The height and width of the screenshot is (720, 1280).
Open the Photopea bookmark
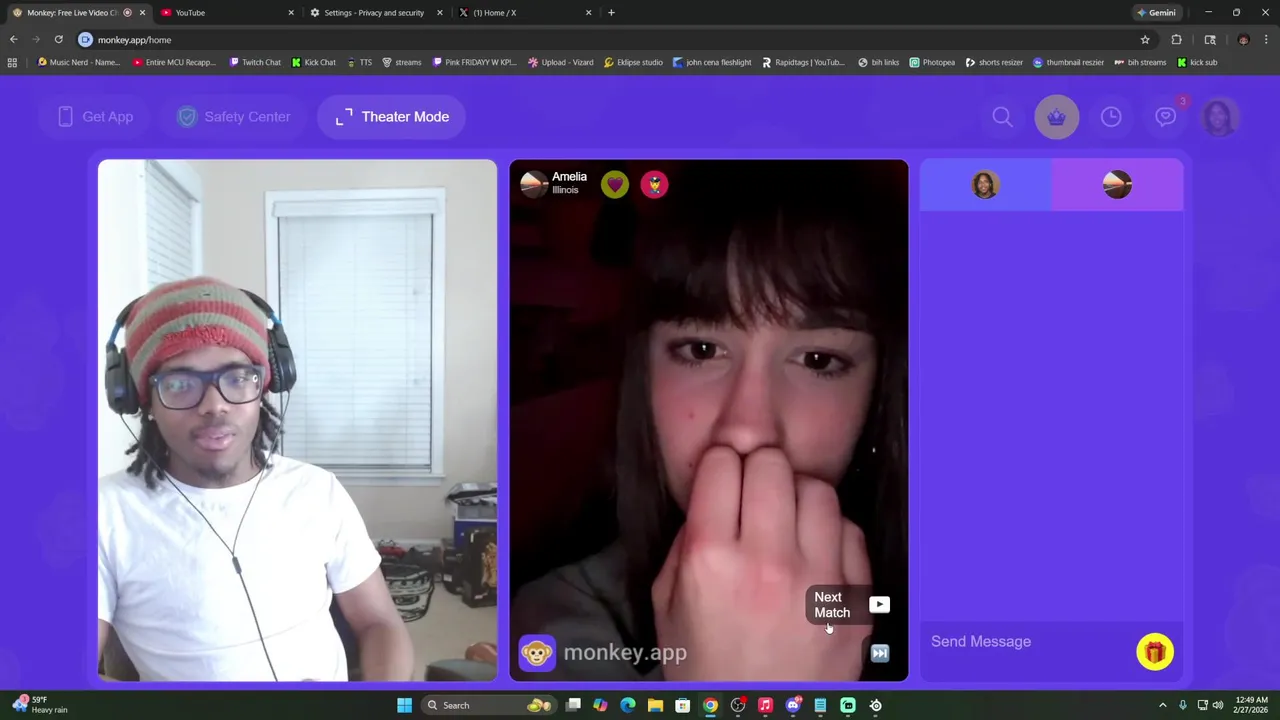[x=932, y=62]
